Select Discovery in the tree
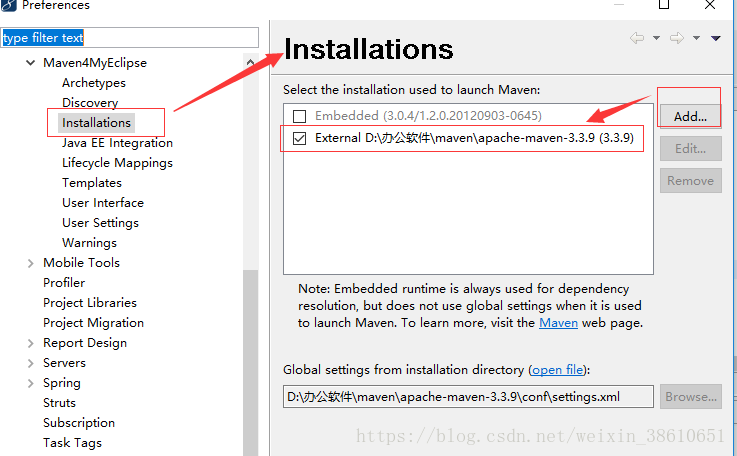737x456 pixels. [x=90, y=103]
